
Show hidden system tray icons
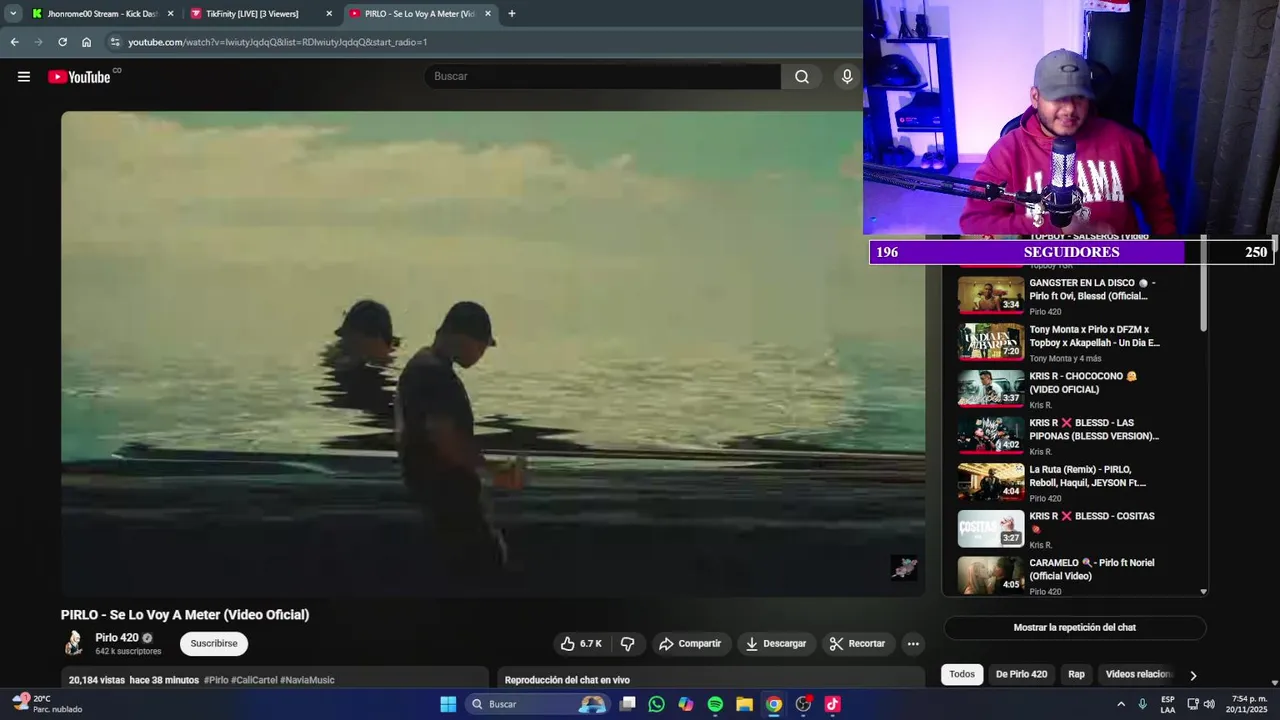click(x=1121, y=704)
